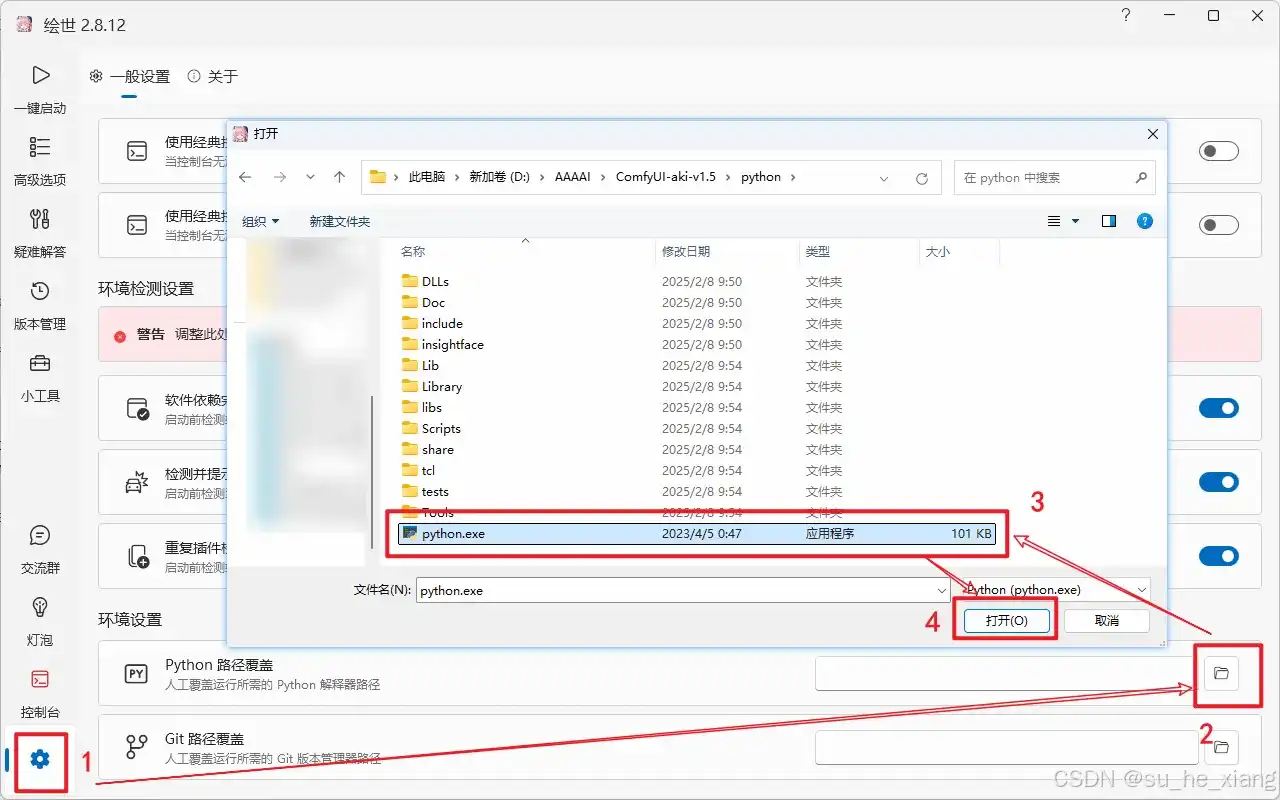Image resolution: width=1280 pixels, height=800 pixels.
Task: Click the 打开(O) button
Action: click(x=1007, y=620)
